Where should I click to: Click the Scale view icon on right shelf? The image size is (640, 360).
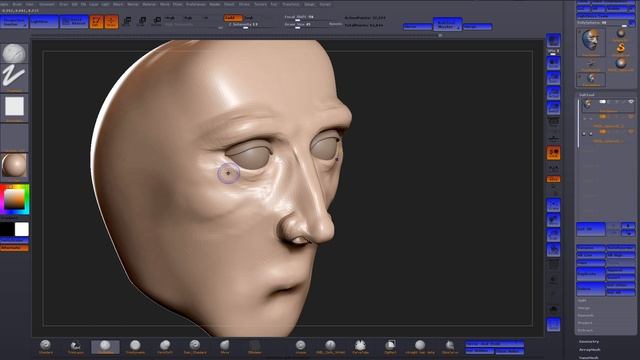(x=553, y=235)
